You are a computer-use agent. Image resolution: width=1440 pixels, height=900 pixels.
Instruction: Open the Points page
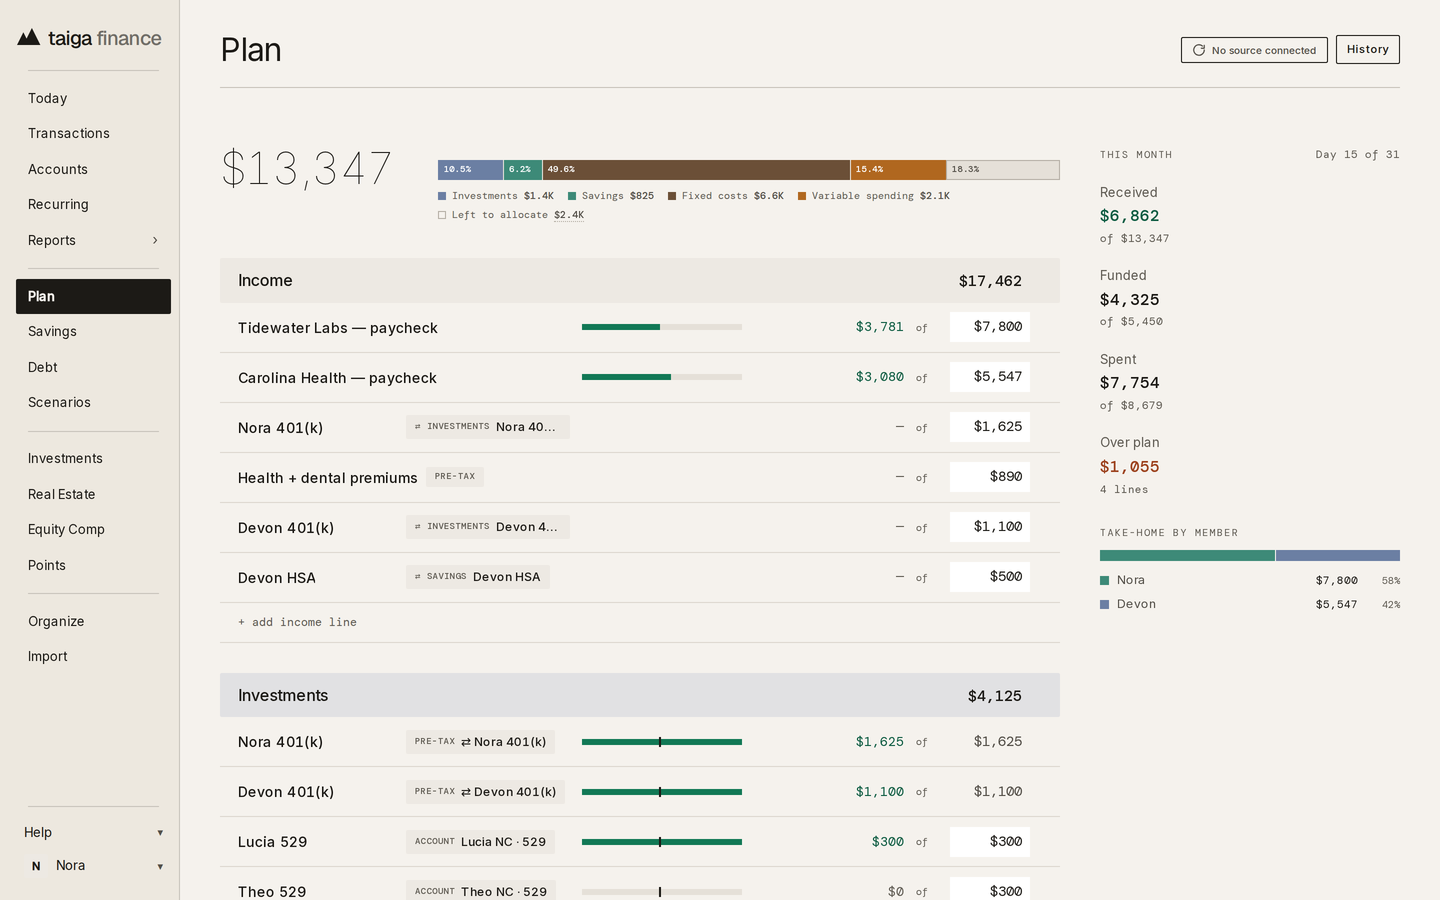tap(93, 565)
